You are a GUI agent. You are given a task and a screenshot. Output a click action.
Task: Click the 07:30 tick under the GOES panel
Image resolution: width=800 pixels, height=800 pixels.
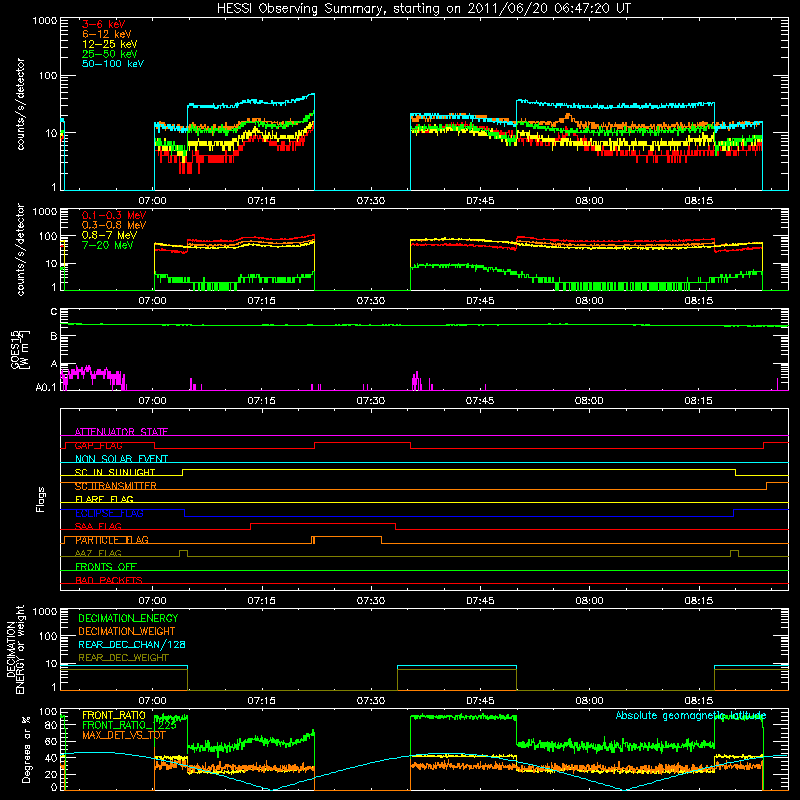[370, 401]
